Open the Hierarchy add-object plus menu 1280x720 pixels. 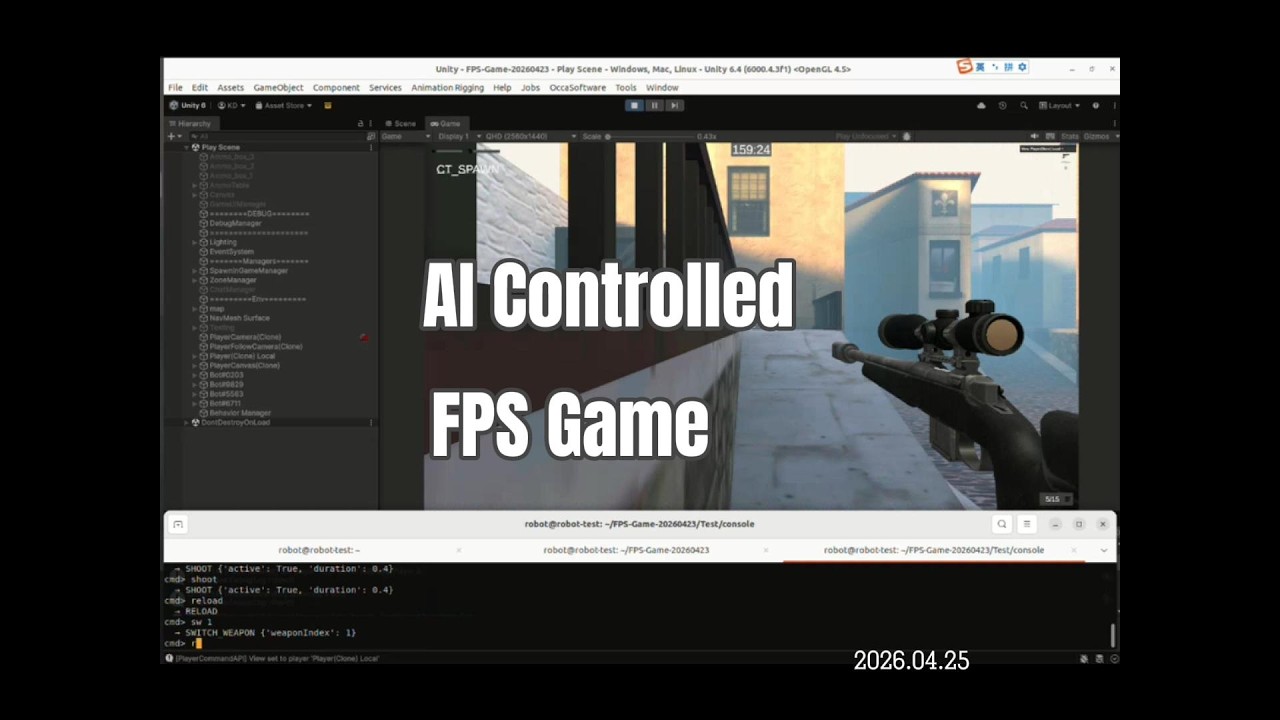173,136
